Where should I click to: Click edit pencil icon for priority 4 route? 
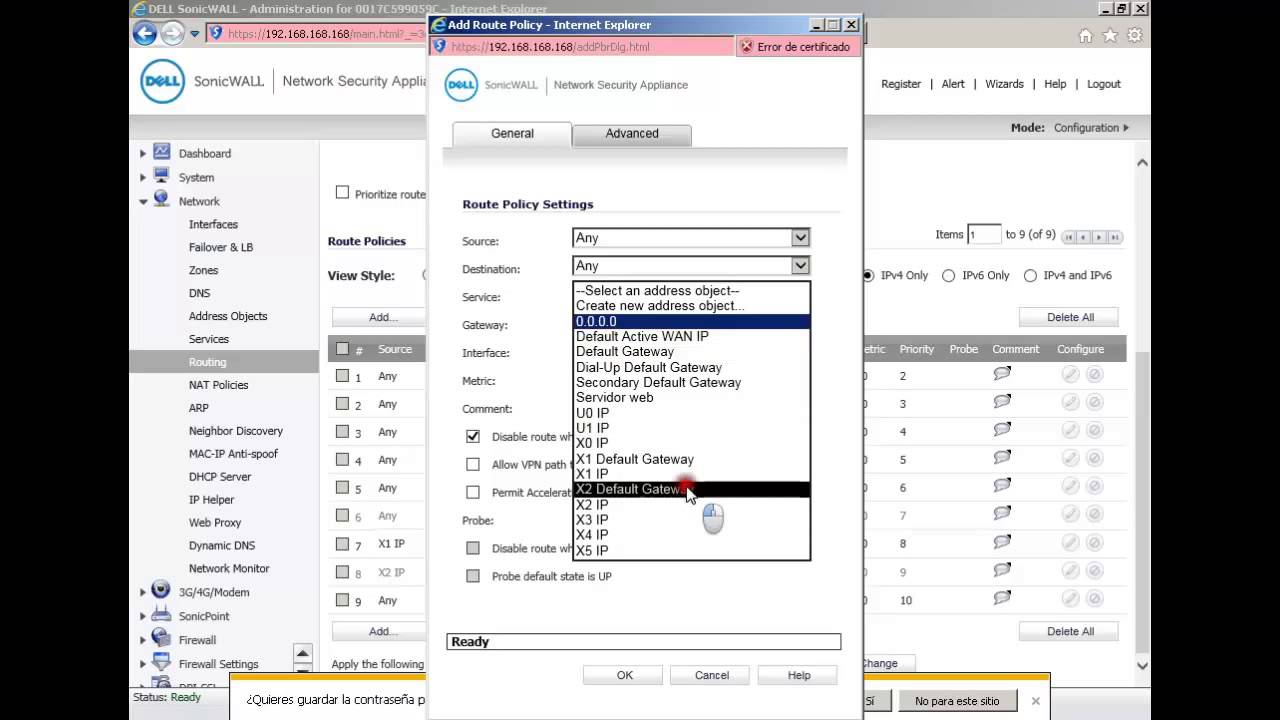tap(1070, 430)
